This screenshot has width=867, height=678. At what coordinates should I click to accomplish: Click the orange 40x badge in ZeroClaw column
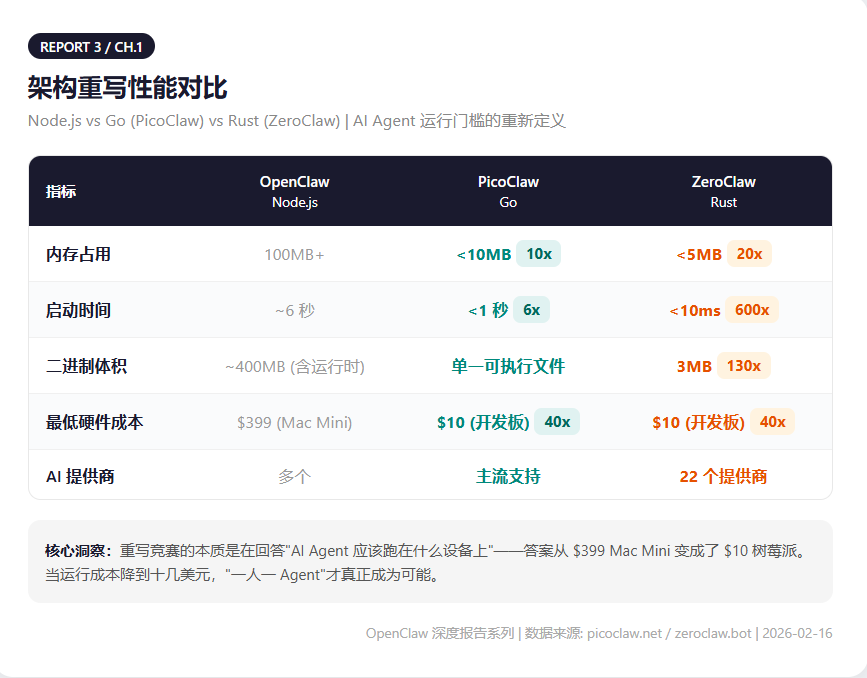pos(772,422)
